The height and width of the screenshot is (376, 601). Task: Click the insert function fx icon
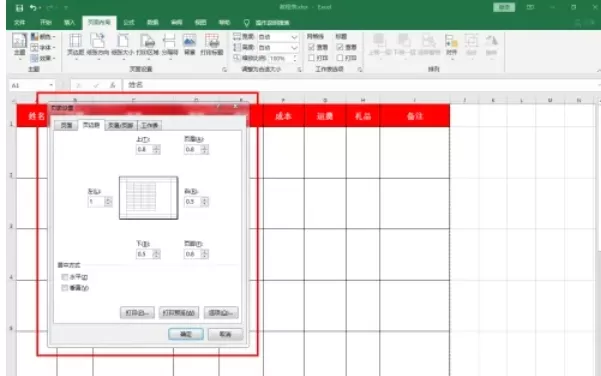(112, 85)
